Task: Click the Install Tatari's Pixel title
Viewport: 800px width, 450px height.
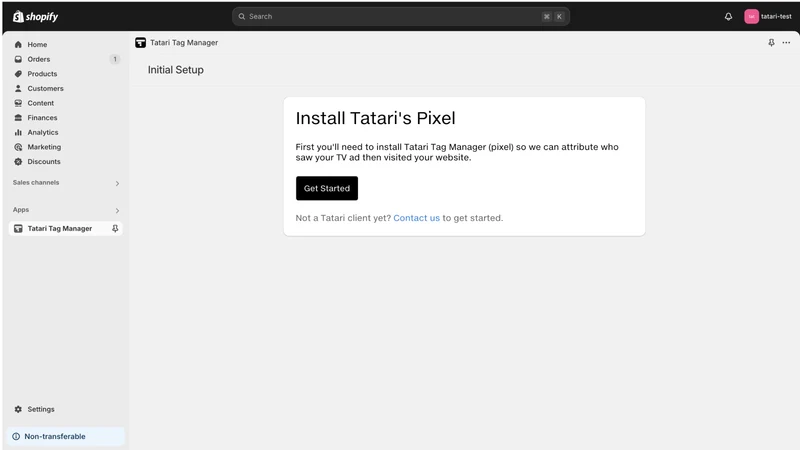Action: click(x=376, y=118)
